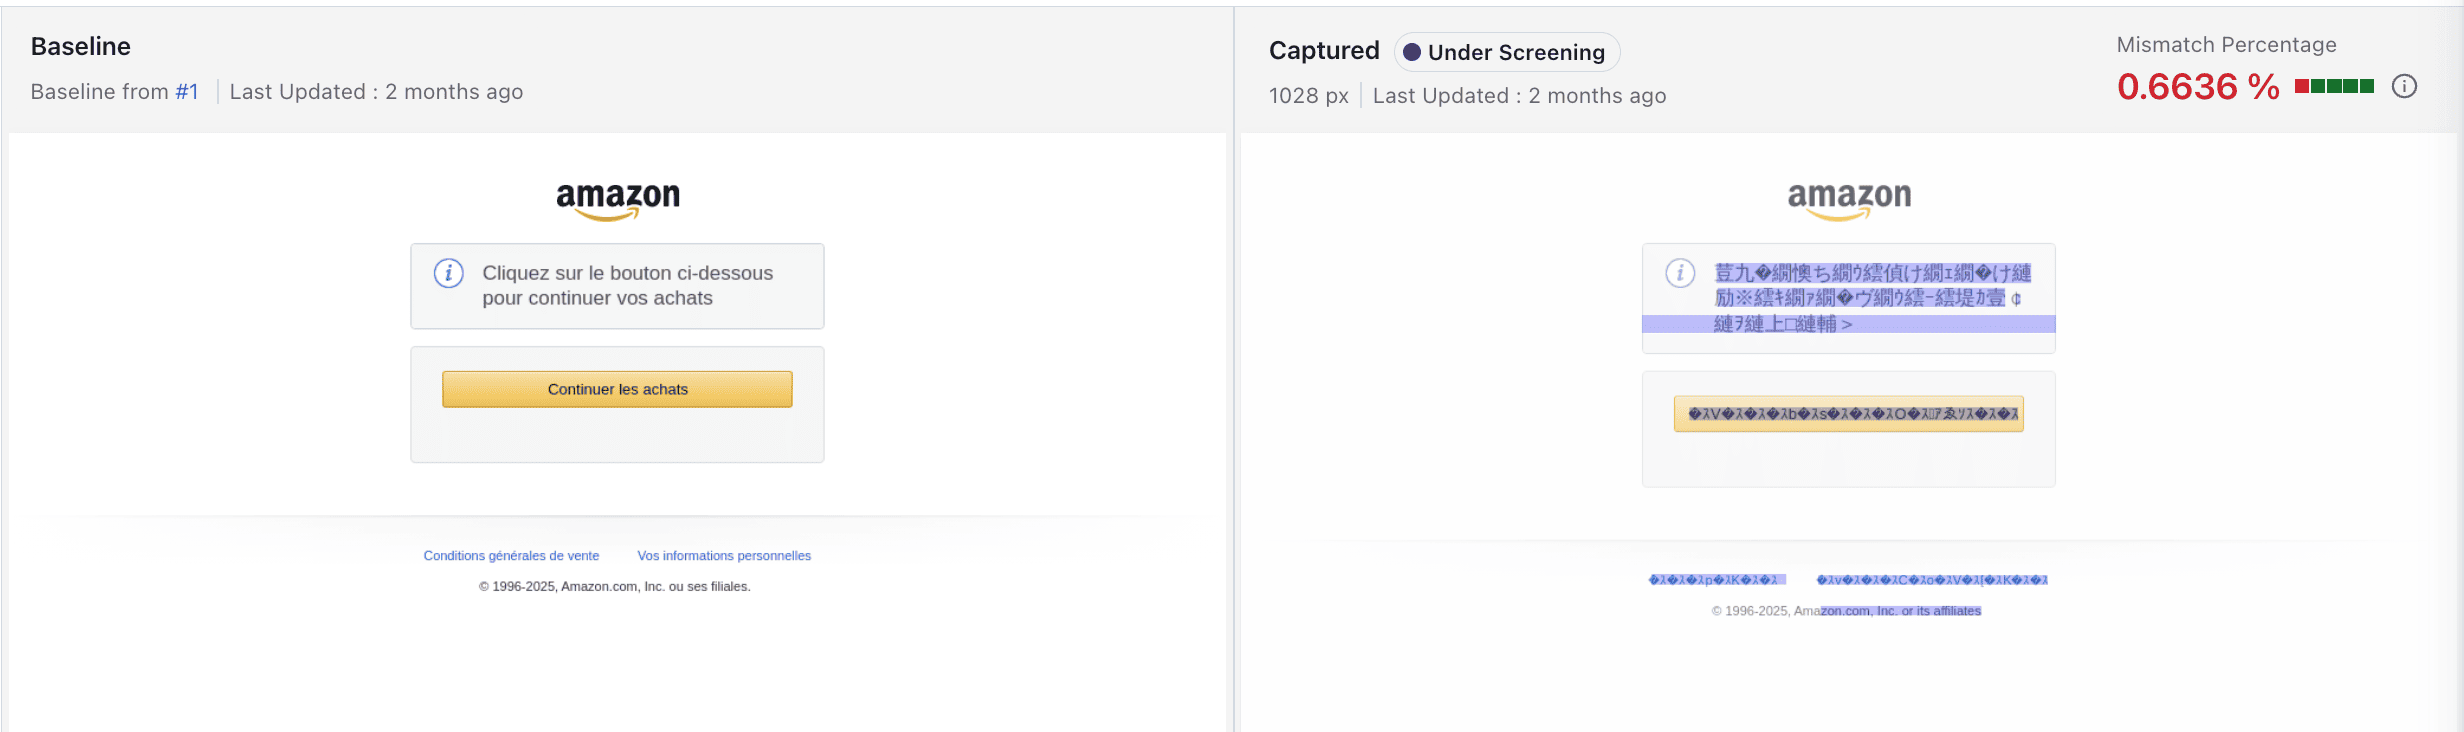This screenshot has width=2464, height=732.
Task: Click the mismatch severity indicator bar
Action: pyautogui.click(x=2334, y=86)
